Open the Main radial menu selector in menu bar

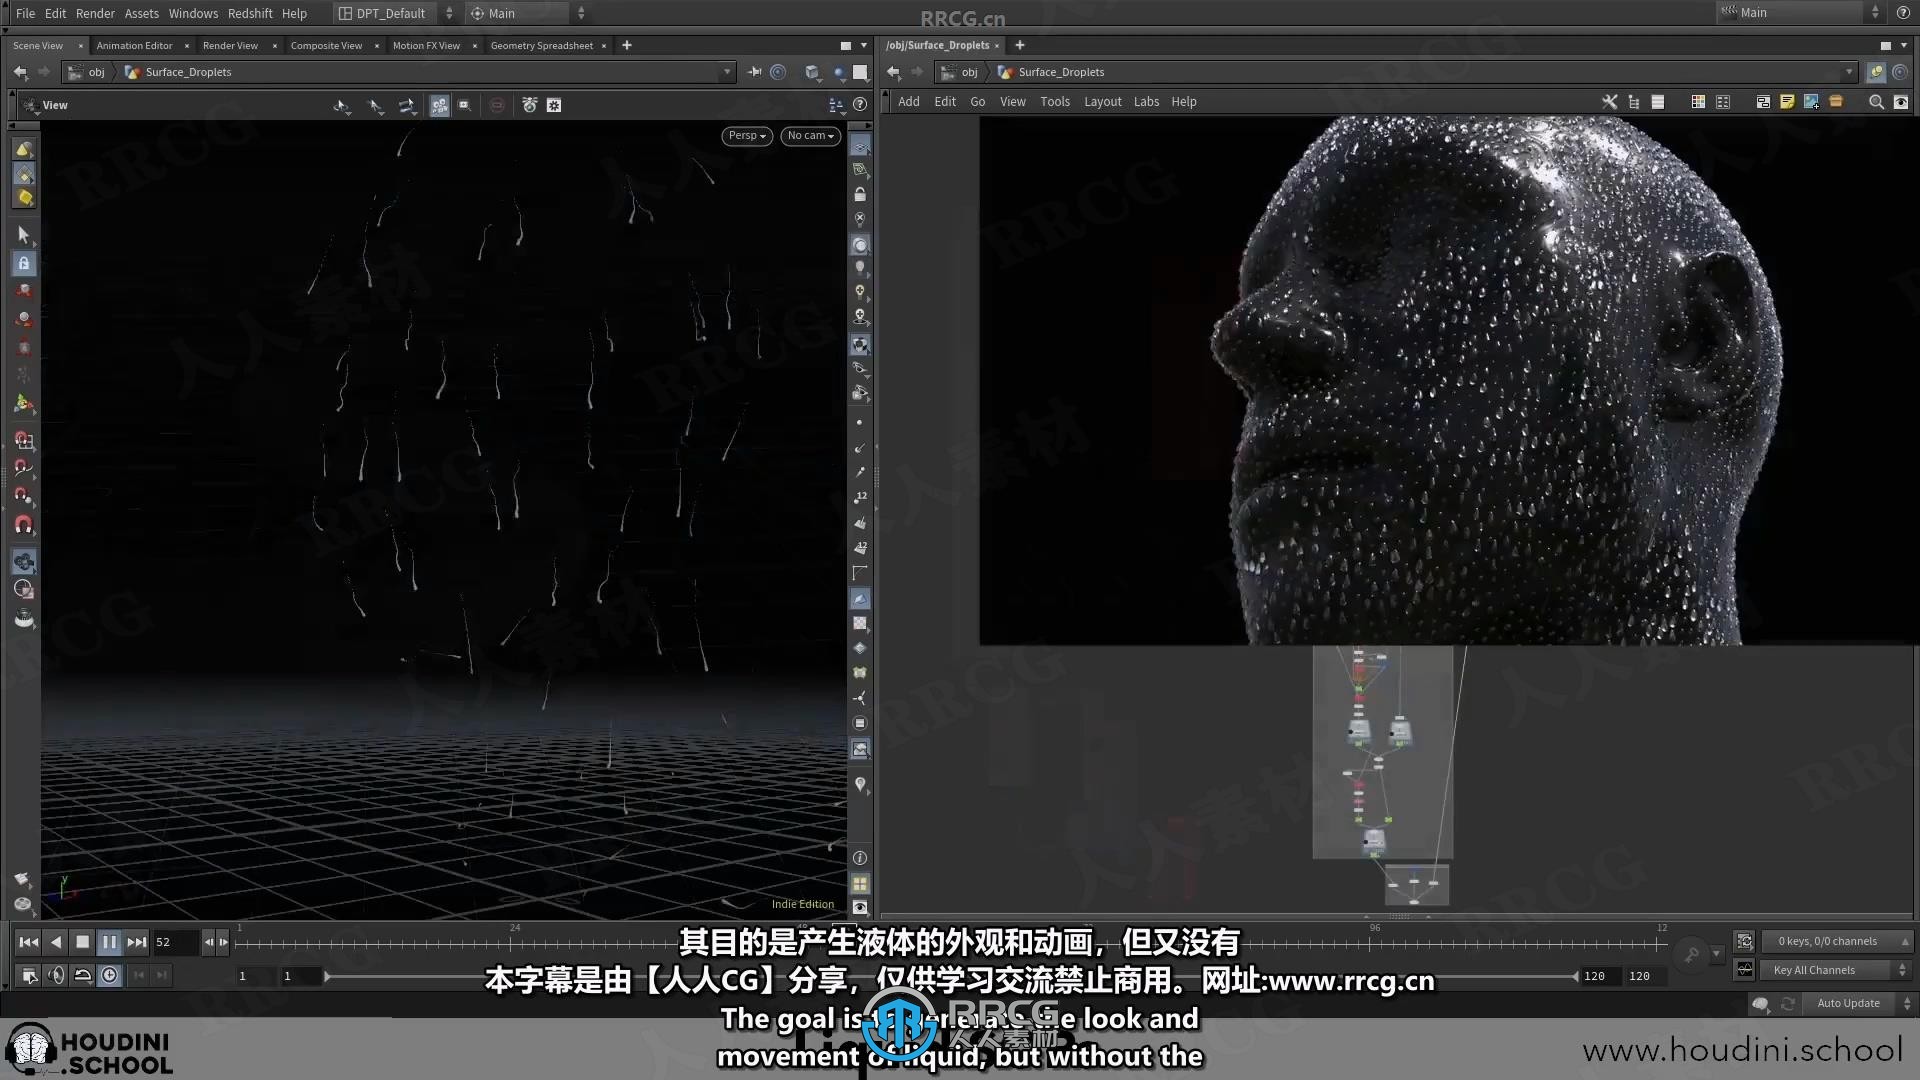527,13
